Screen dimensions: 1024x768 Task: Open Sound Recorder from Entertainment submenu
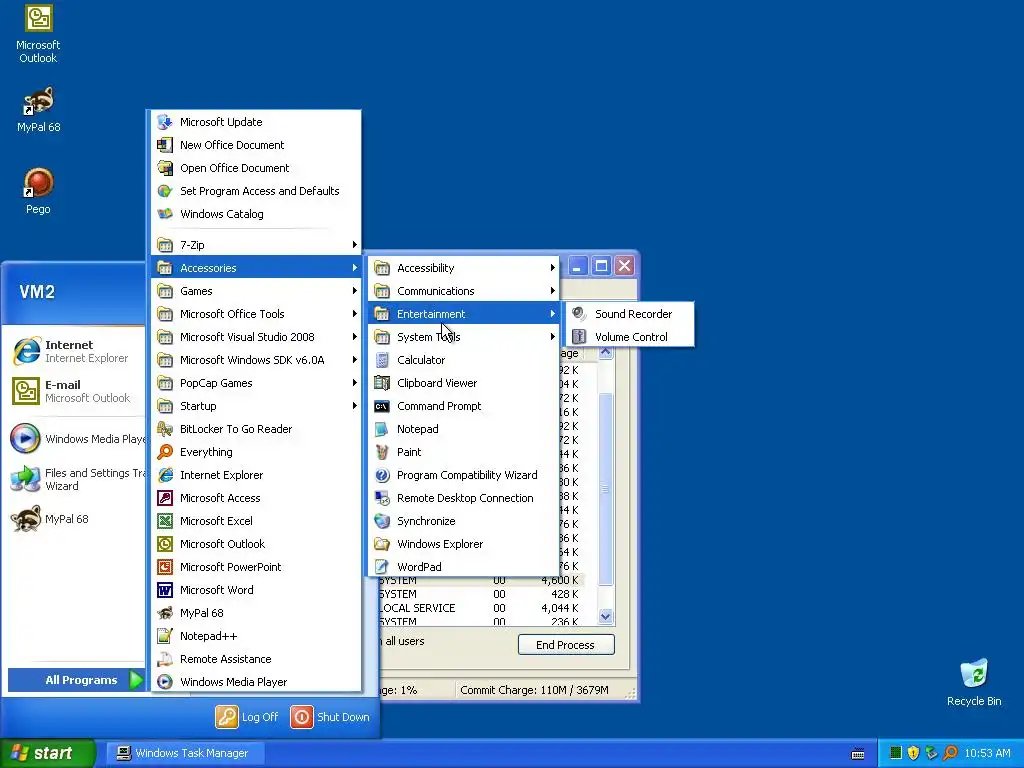tap(630, 314)
